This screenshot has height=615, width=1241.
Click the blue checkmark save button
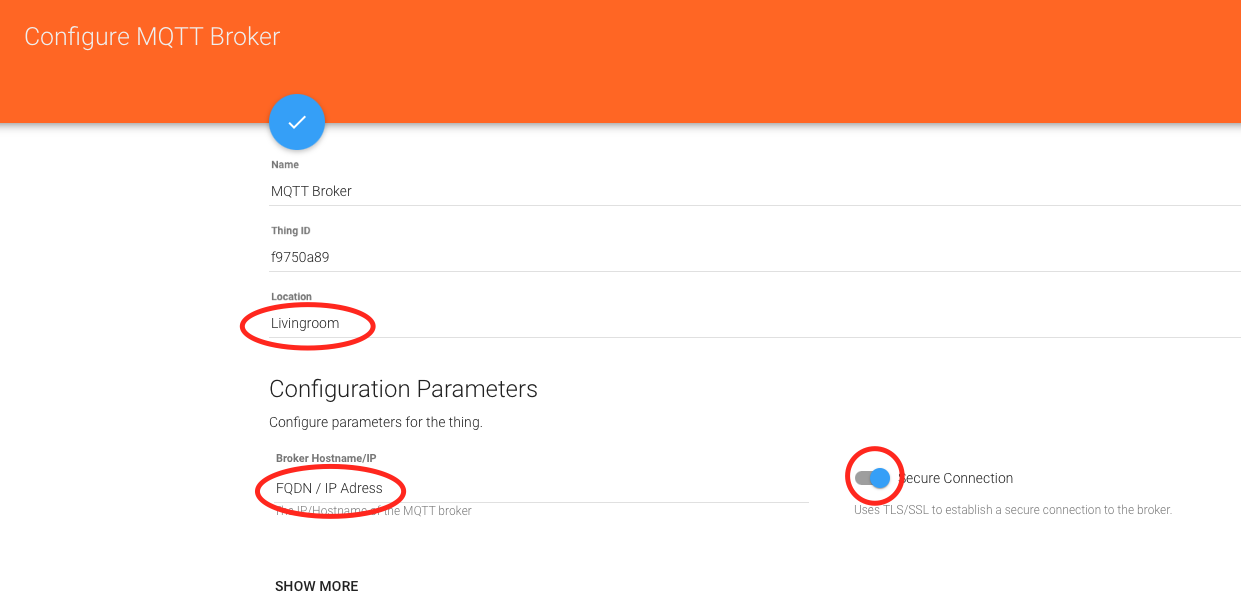(x=297, y=122)
